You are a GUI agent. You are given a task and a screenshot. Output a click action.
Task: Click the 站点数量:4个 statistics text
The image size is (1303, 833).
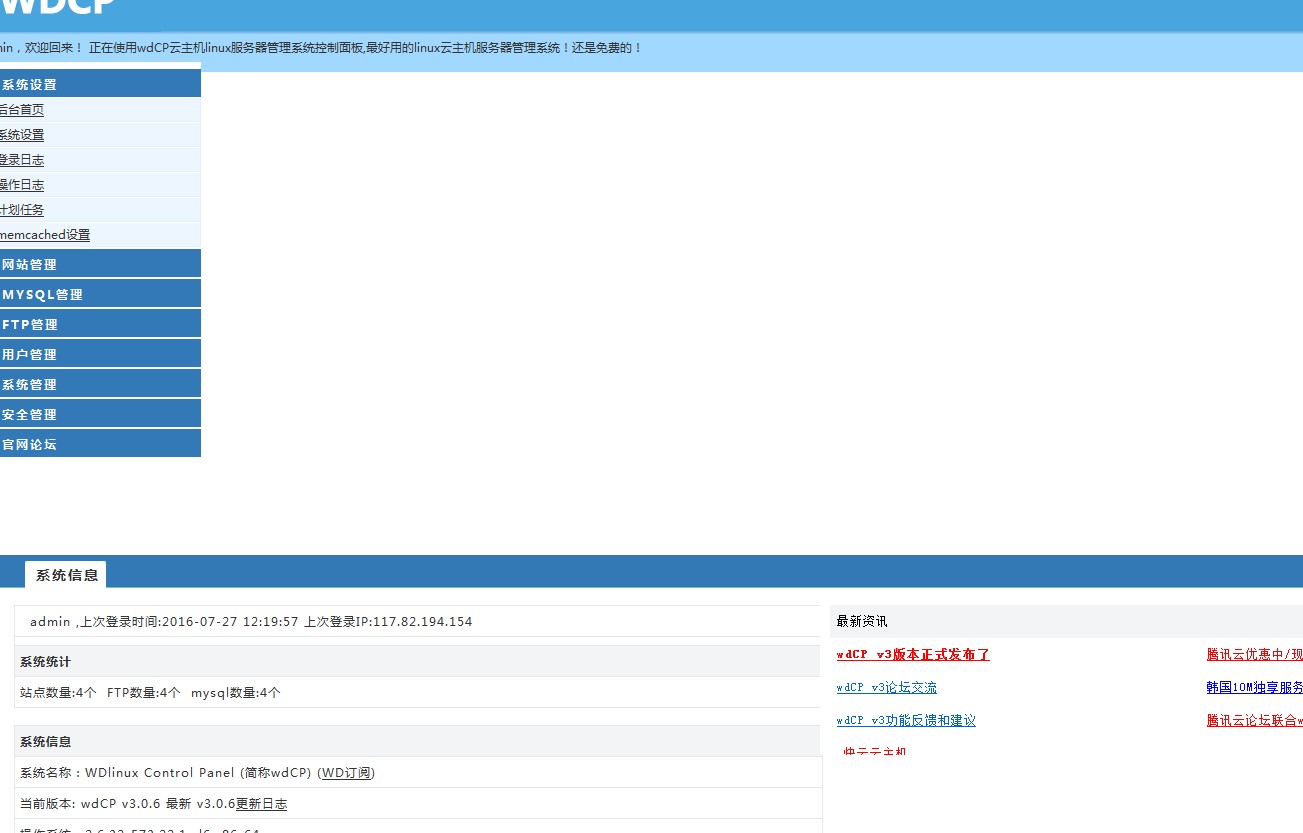58,692
